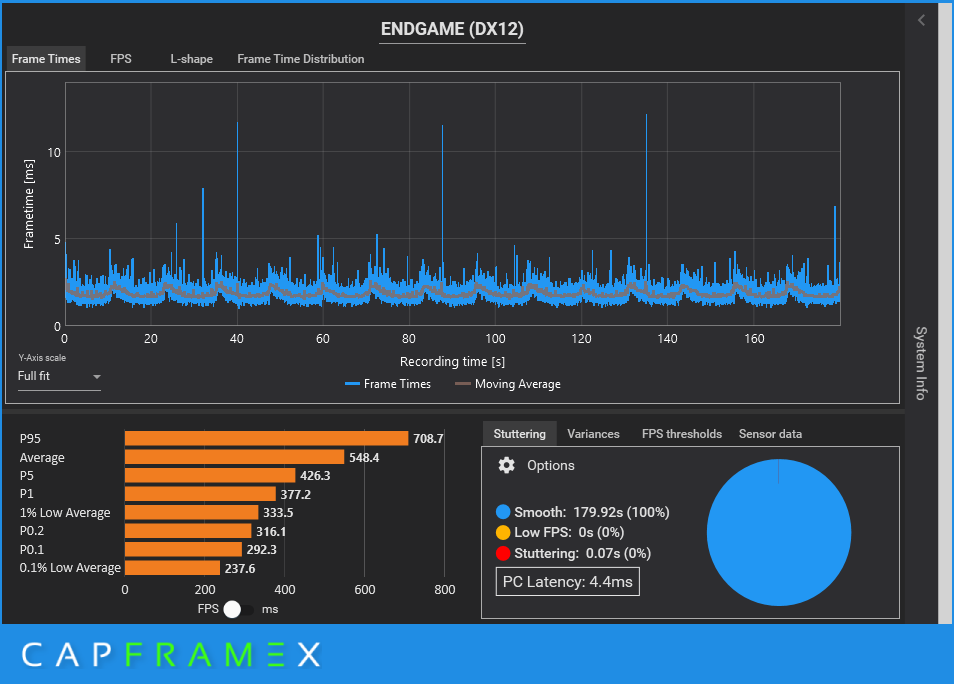The height and width of the screenshot is (684, 954).
Task: Open the Frame Time Distribution tab
Action: click(301, 59)
